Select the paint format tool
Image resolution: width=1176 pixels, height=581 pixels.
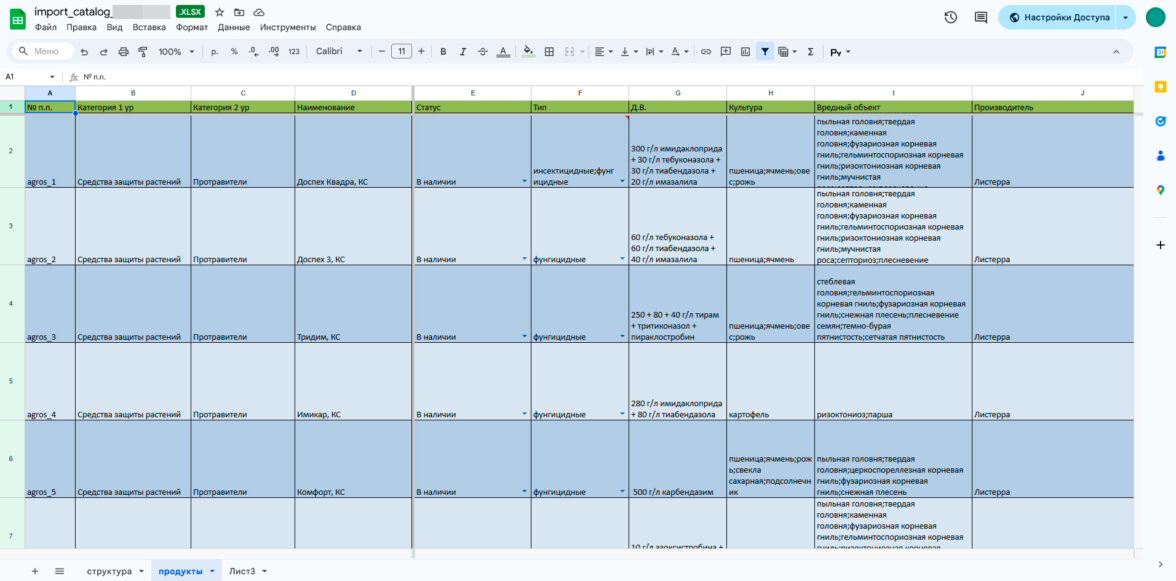142,51
